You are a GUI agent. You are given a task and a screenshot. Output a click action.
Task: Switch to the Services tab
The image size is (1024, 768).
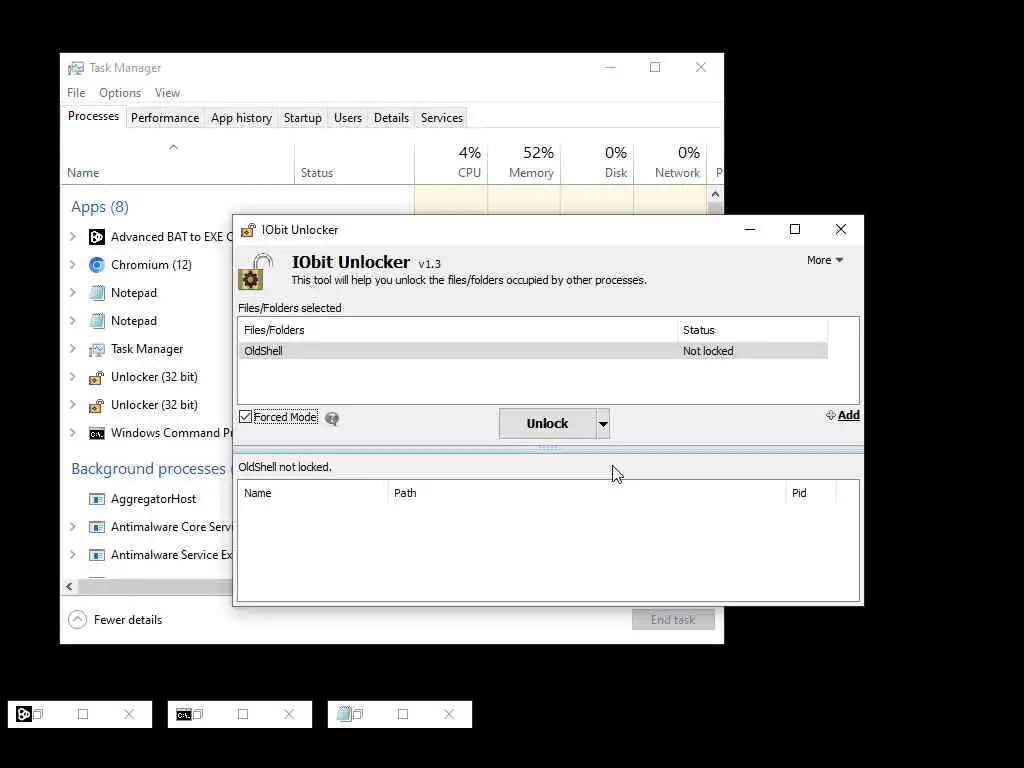click(x=441, y=118)
